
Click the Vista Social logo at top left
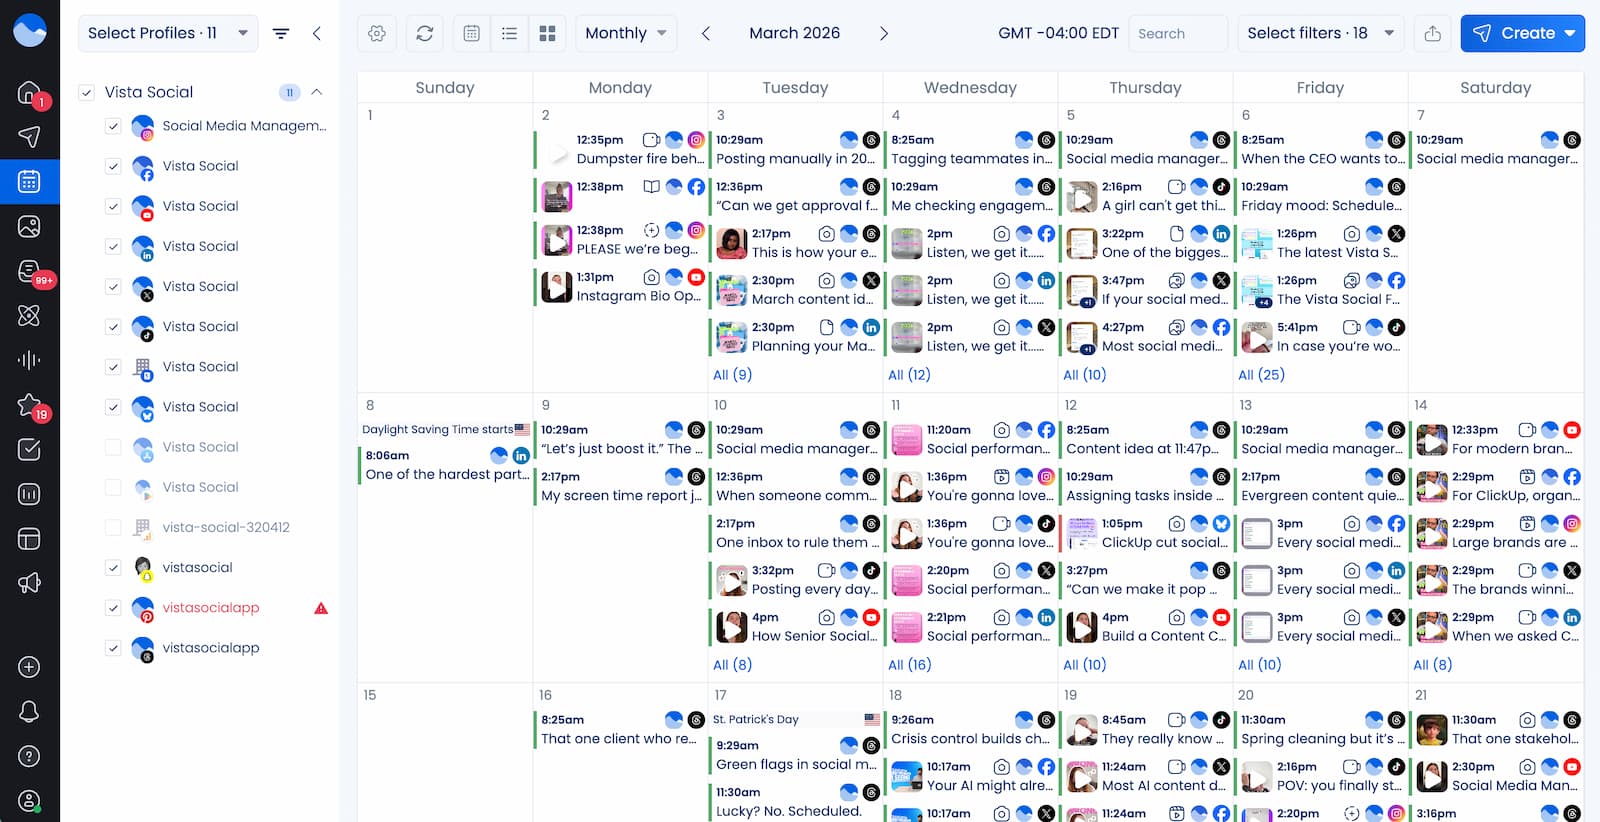[x=30, y=31]
